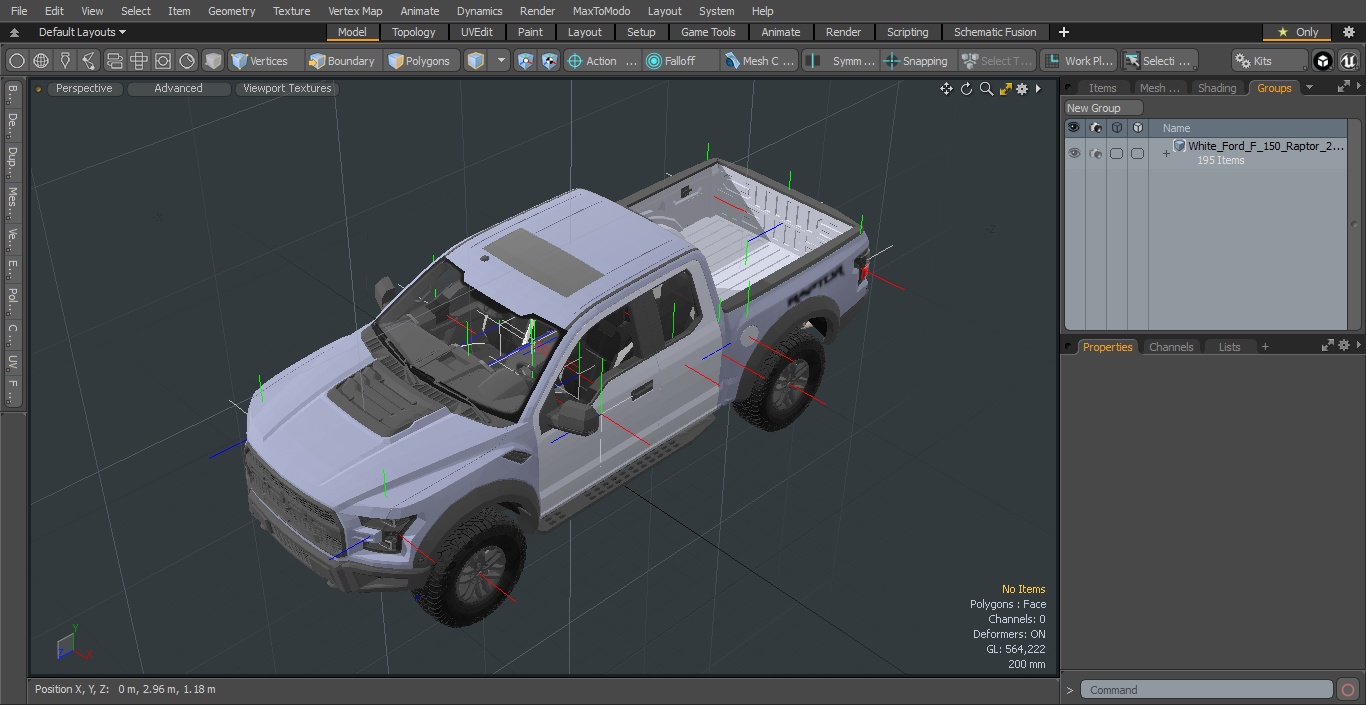This screenshot has height=705, width=1366.
Task: Open viewport settings gear icon
Action: click(x=1022, y=89)
